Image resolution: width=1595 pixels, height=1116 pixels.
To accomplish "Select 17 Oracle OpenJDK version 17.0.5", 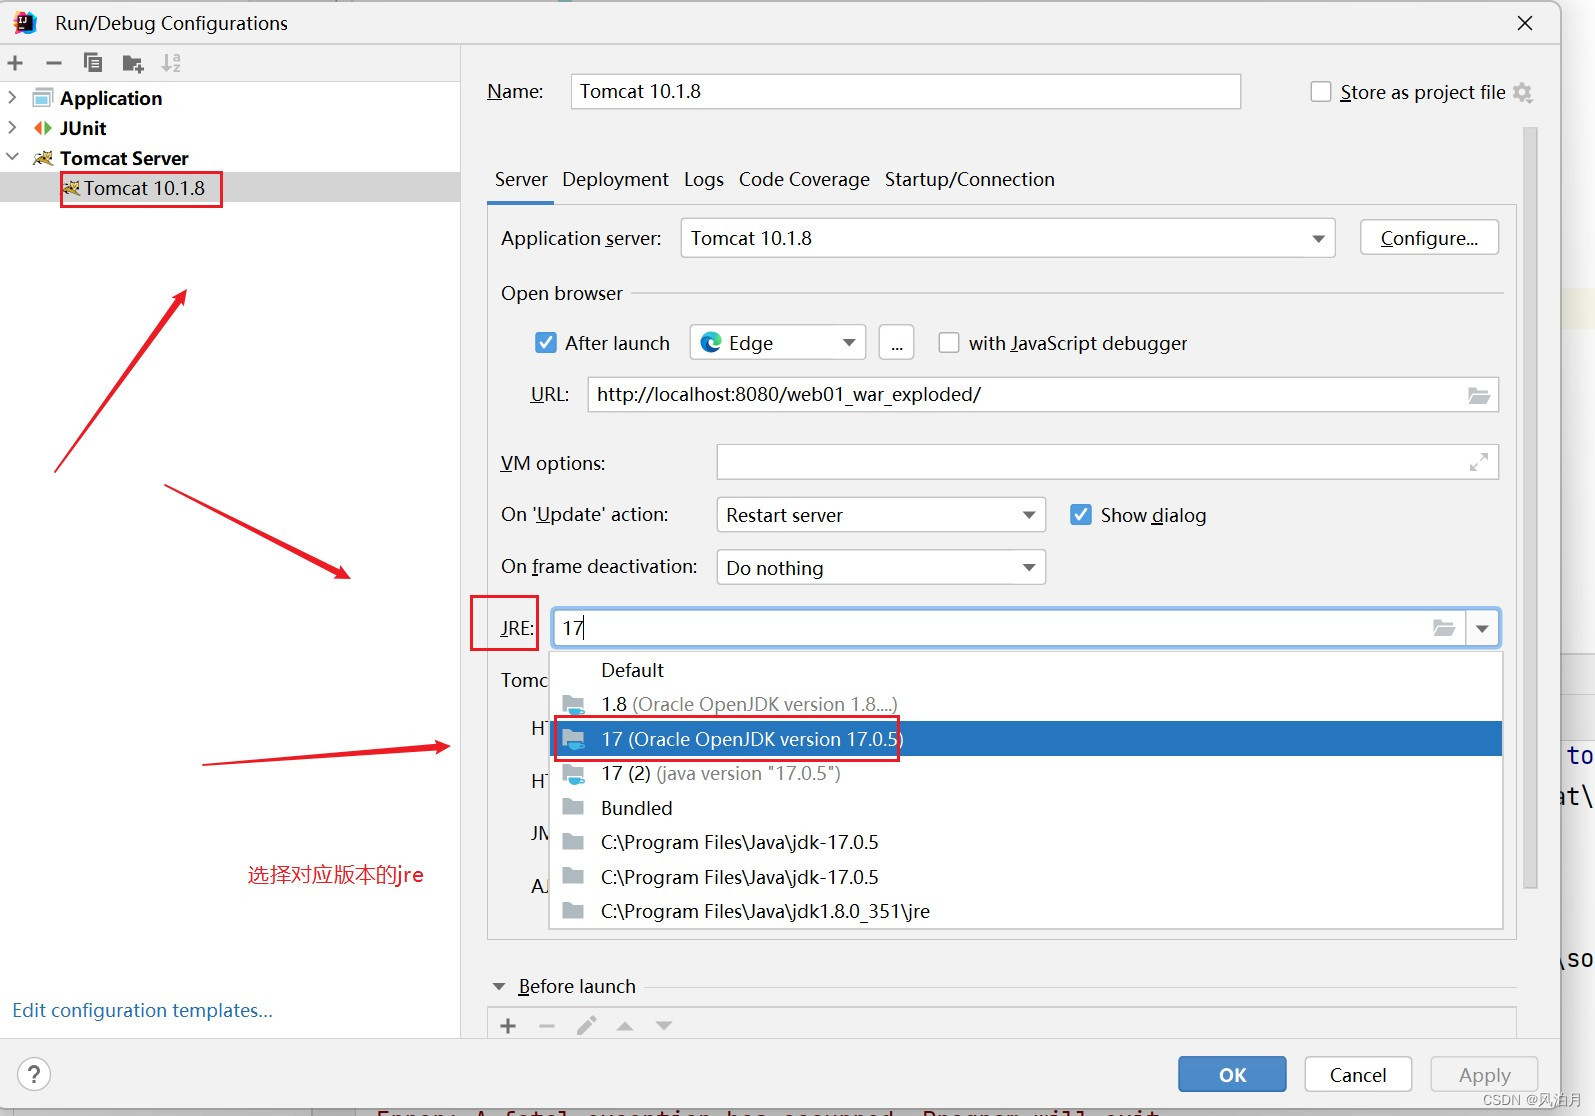I will tap(1026, 739).
